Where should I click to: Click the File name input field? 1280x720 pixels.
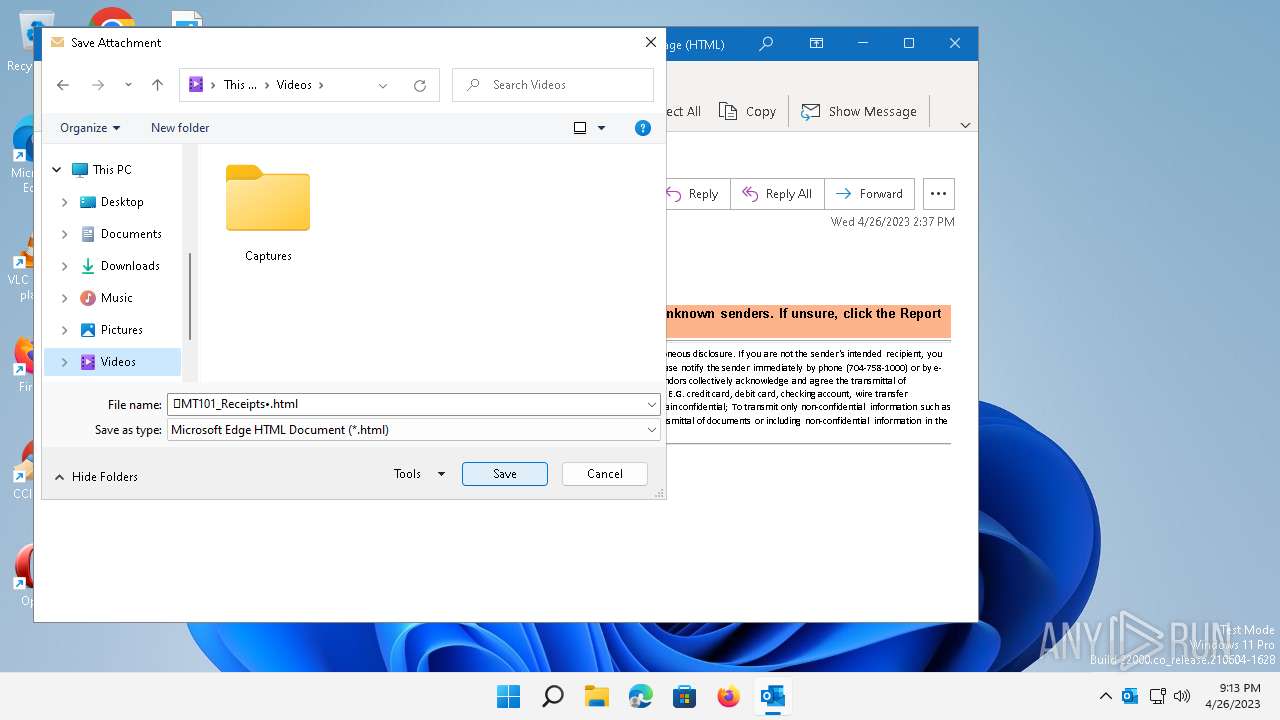point(406,404)
